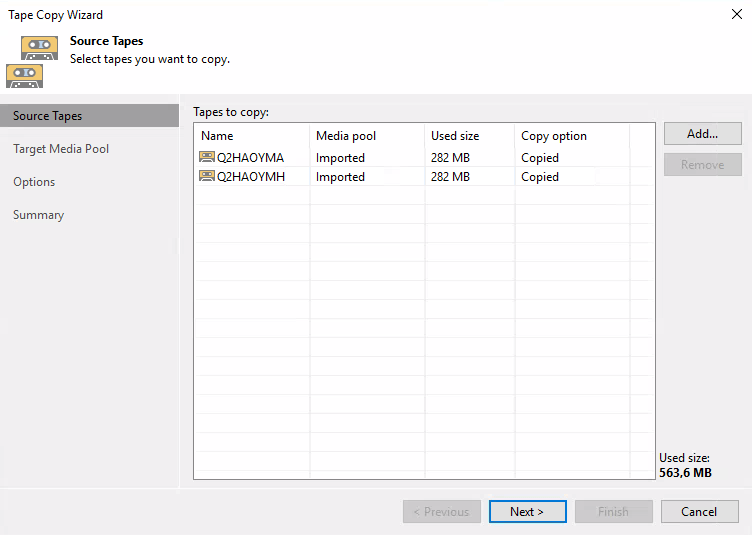This screenshot has height=535, width=752.
Task: Proceed with the Next > button
Action: (528, 512)
